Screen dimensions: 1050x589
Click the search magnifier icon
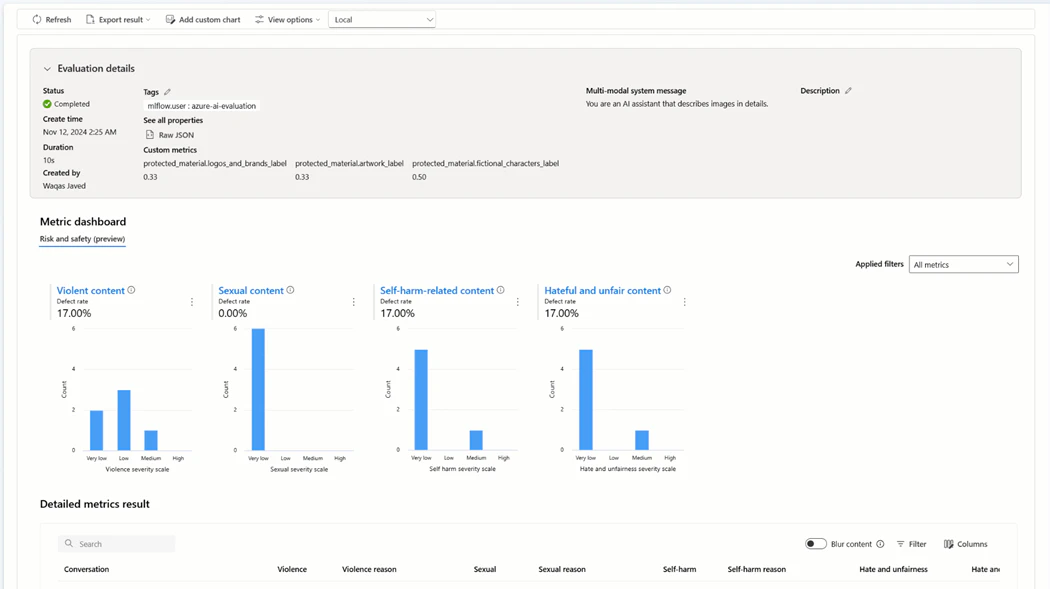69,543
